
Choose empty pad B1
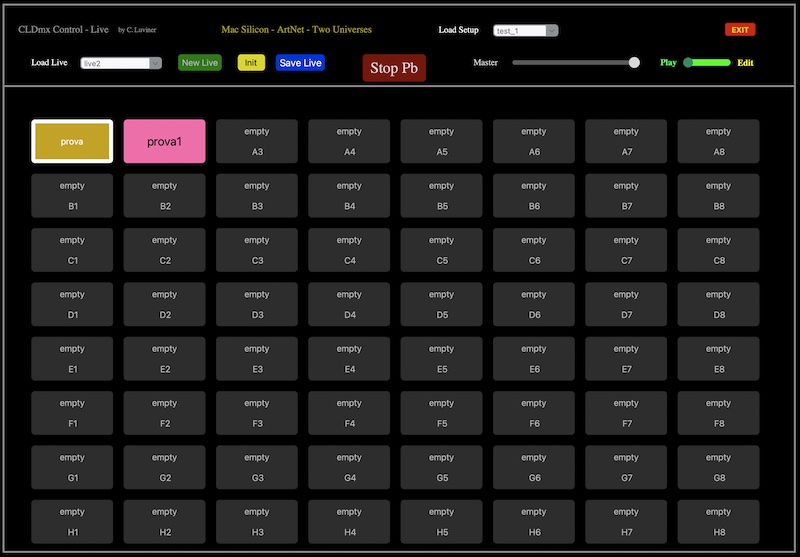pos(72,196)
